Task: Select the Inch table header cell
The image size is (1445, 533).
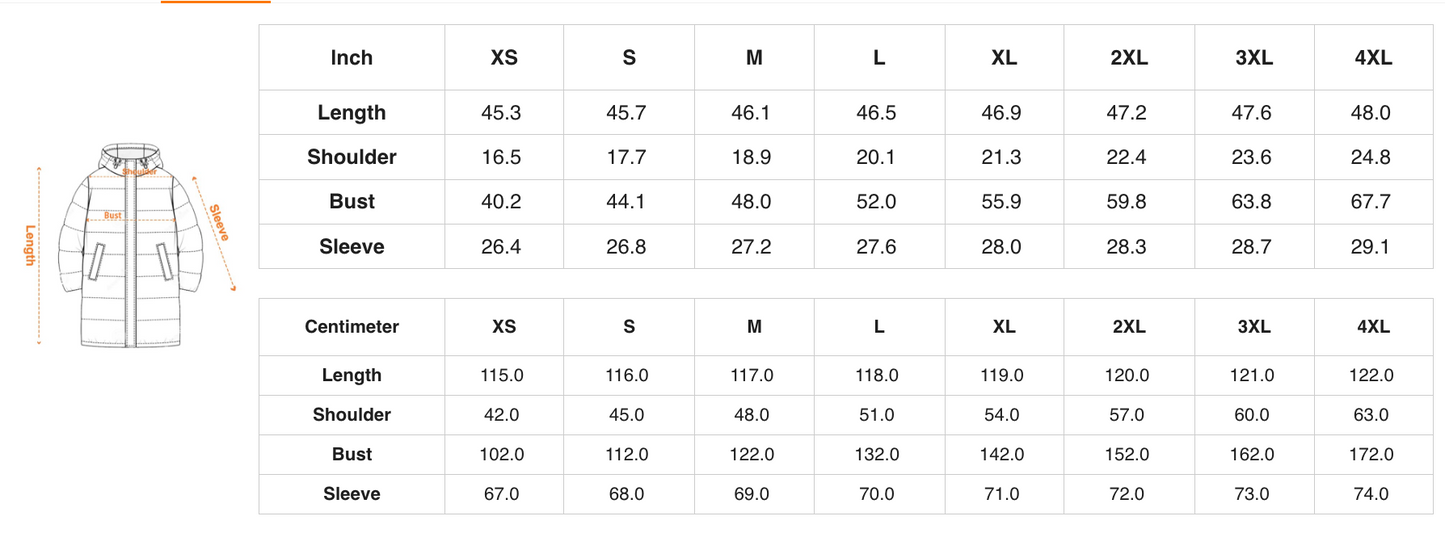Action: (352, 58)
